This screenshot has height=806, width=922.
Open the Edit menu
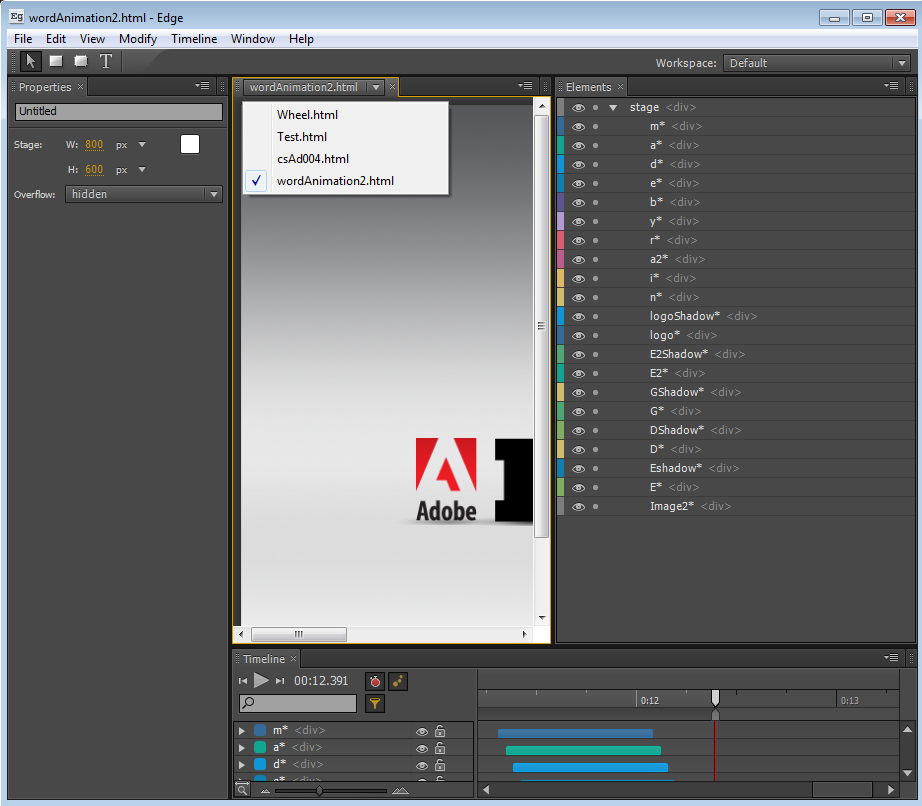pos(56,39)
